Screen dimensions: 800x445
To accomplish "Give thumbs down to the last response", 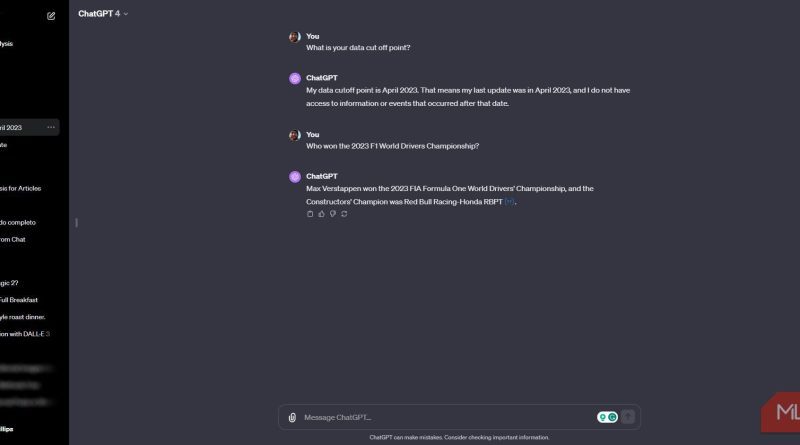I will point(333,214).
